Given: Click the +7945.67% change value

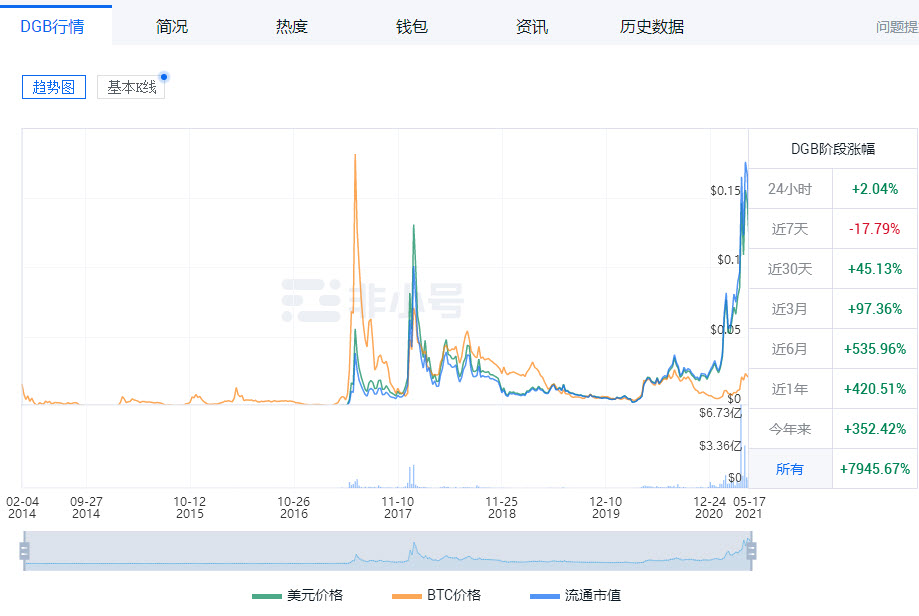Looking at the screenshot, I should pos(874,469).
